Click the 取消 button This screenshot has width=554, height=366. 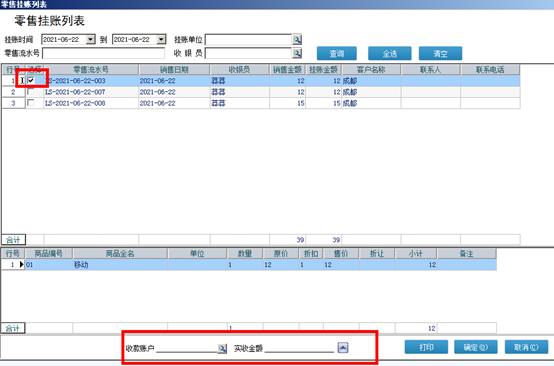(x=526, y=347)
